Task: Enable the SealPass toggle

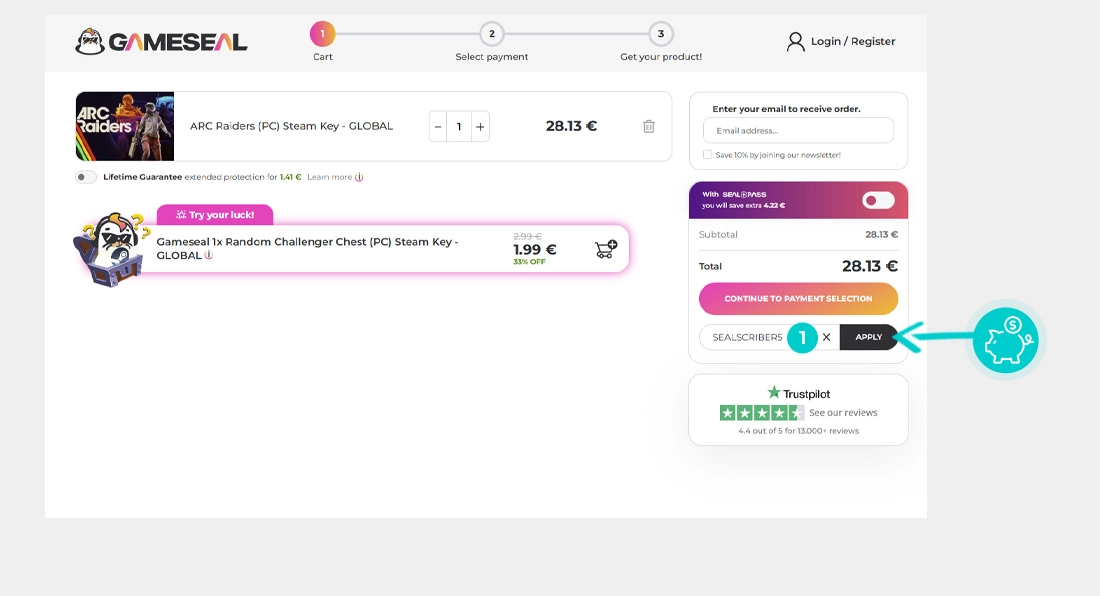Action: tap(878, 201)
